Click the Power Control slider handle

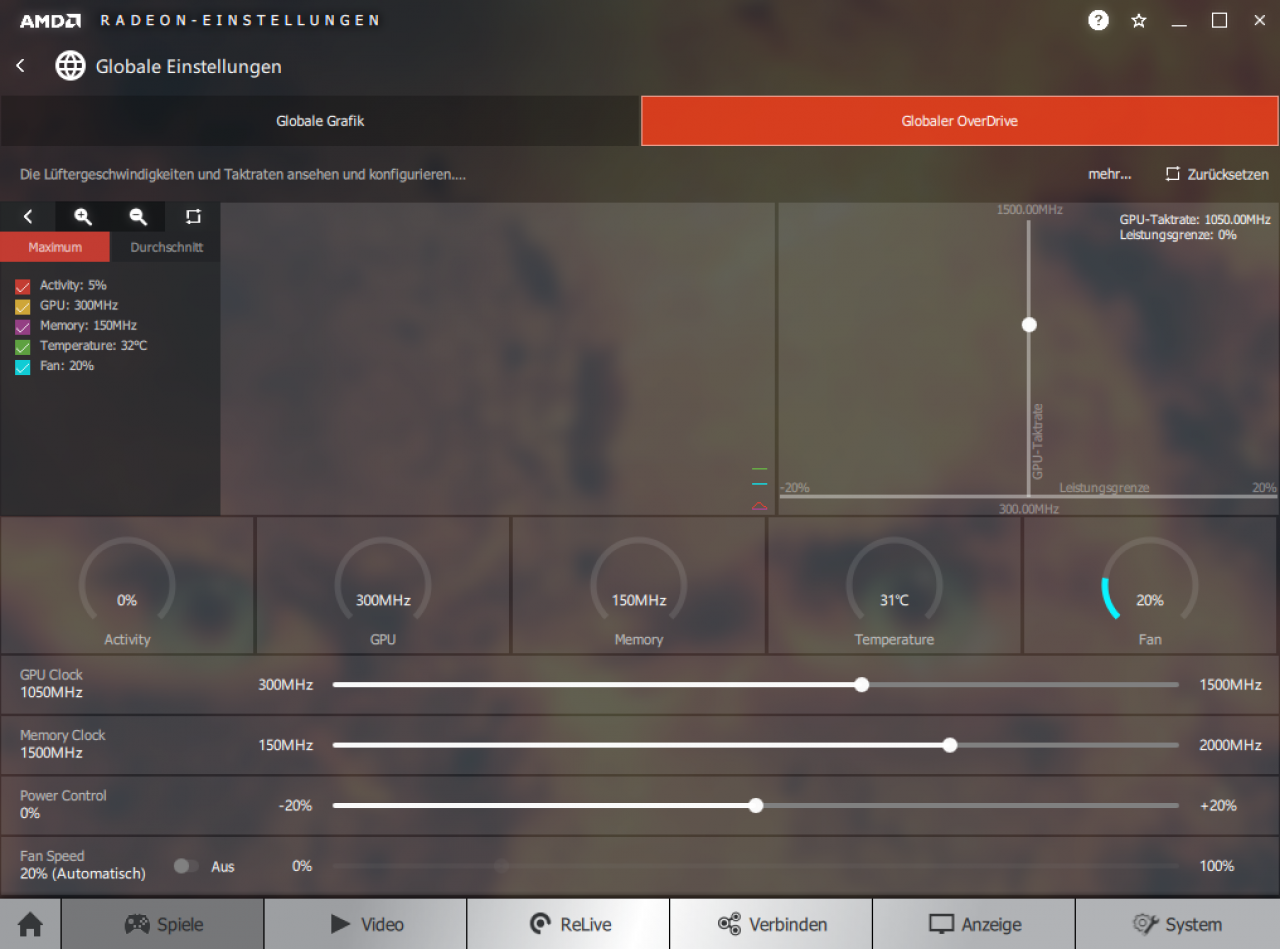point(756,805)
